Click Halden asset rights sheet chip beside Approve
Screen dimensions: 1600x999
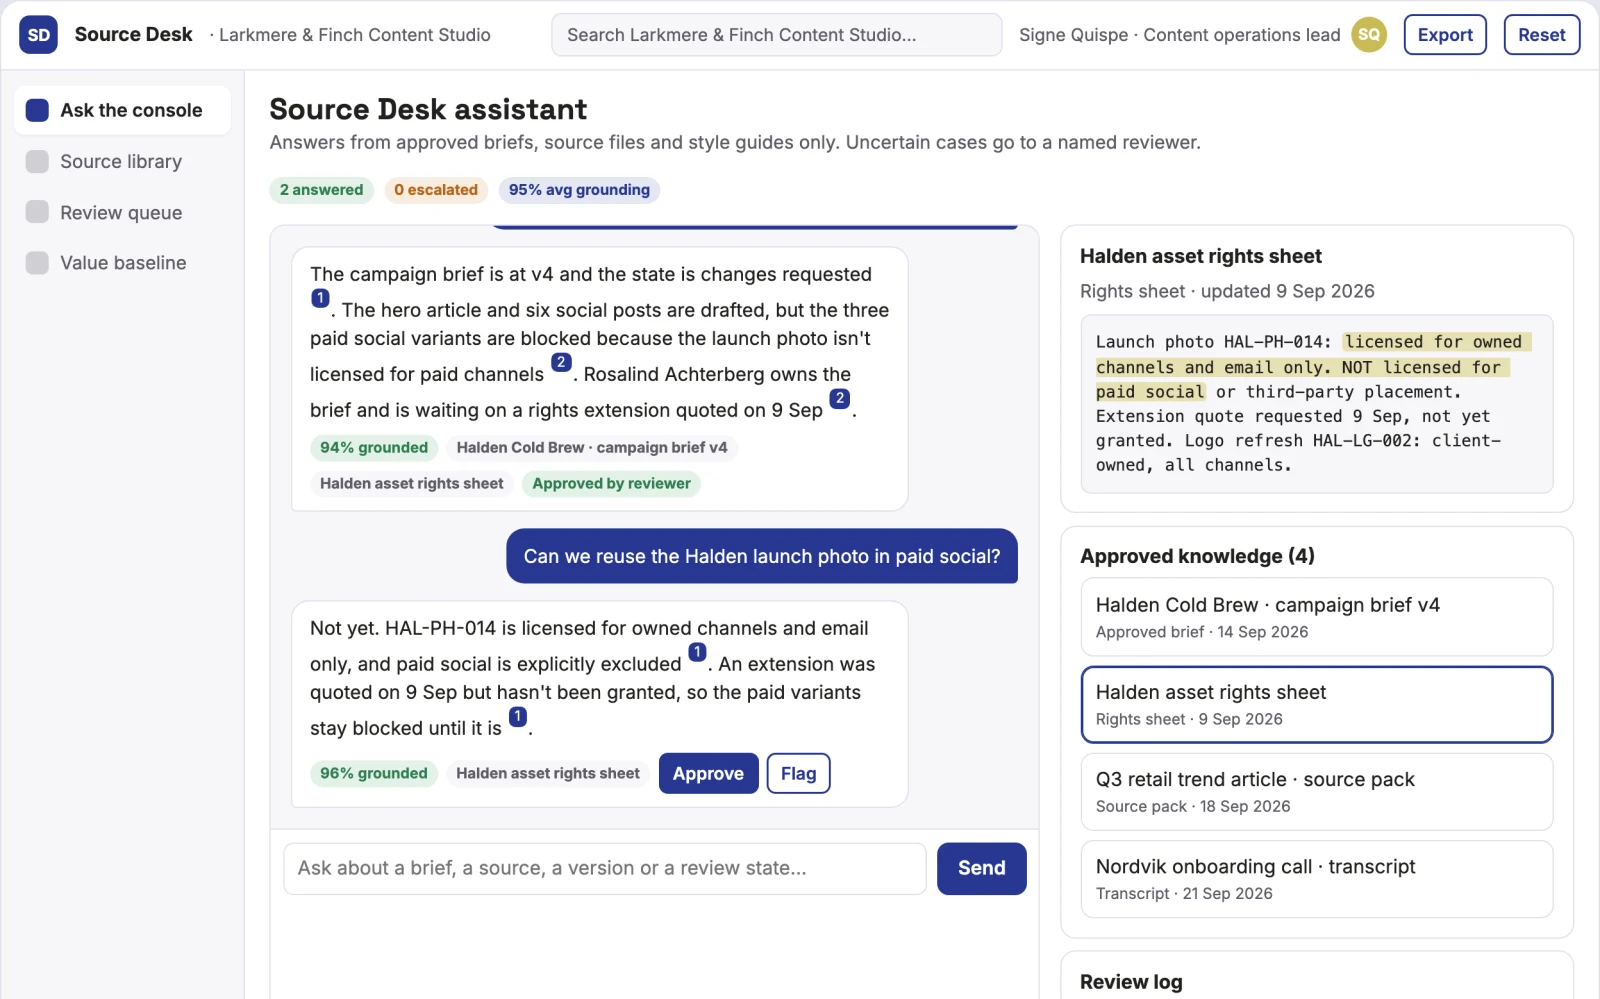[548, 773]
